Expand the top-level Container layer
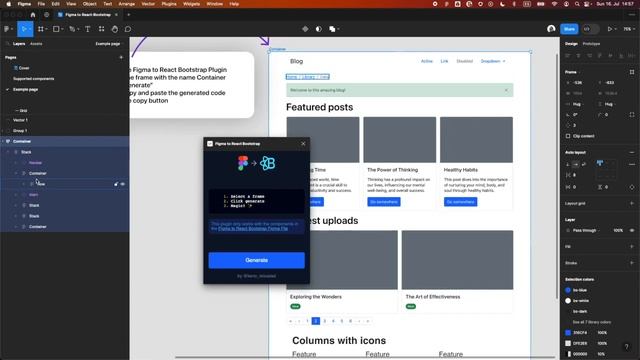This screenshot has width=640, height=360. (x=3, y=141)
